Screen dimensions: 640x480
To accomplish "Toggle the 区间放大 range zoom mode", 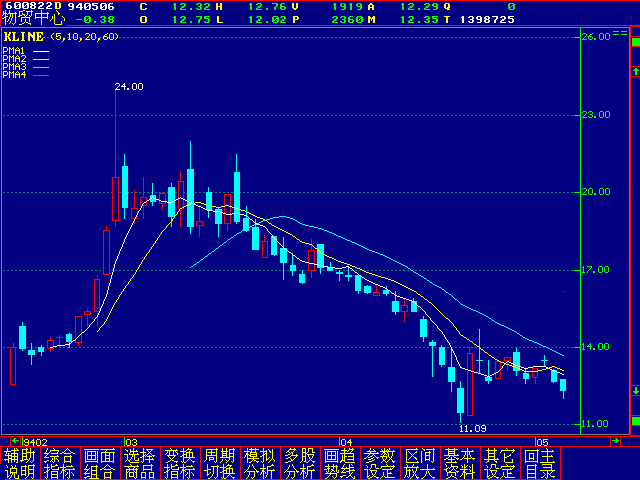I will click(420, 463).
